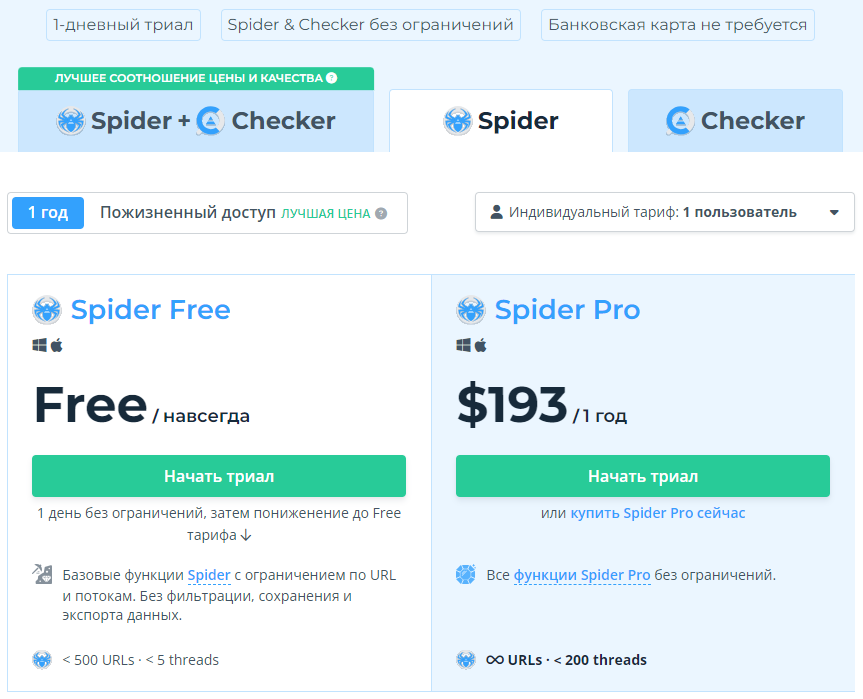
Task: Select the Spider tab
Action: pyautogui.click(x=500, y=121)
